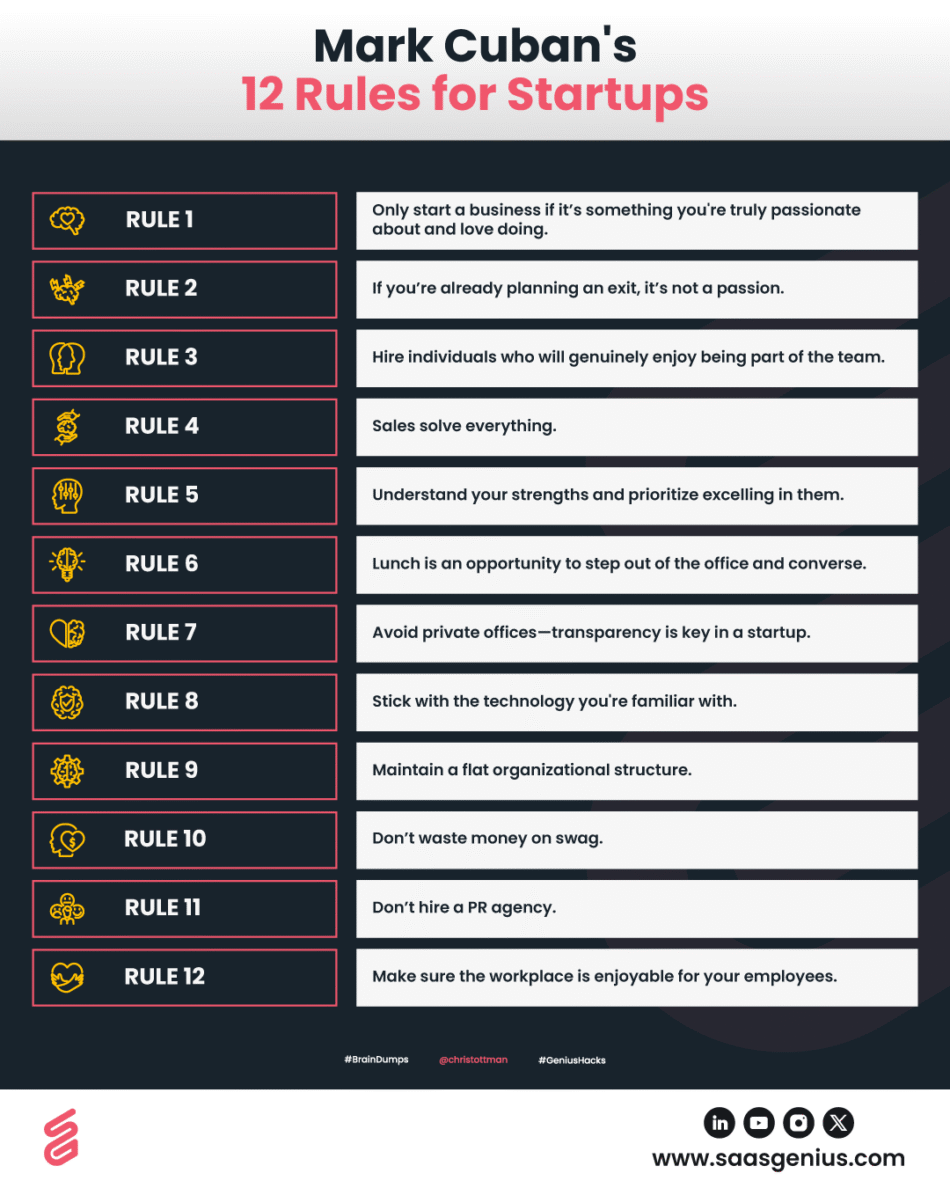Open the #GeniusHacks hashtag
Image resolution: width=950 pixels, height=1188 pixels.
click(572, 1060)
